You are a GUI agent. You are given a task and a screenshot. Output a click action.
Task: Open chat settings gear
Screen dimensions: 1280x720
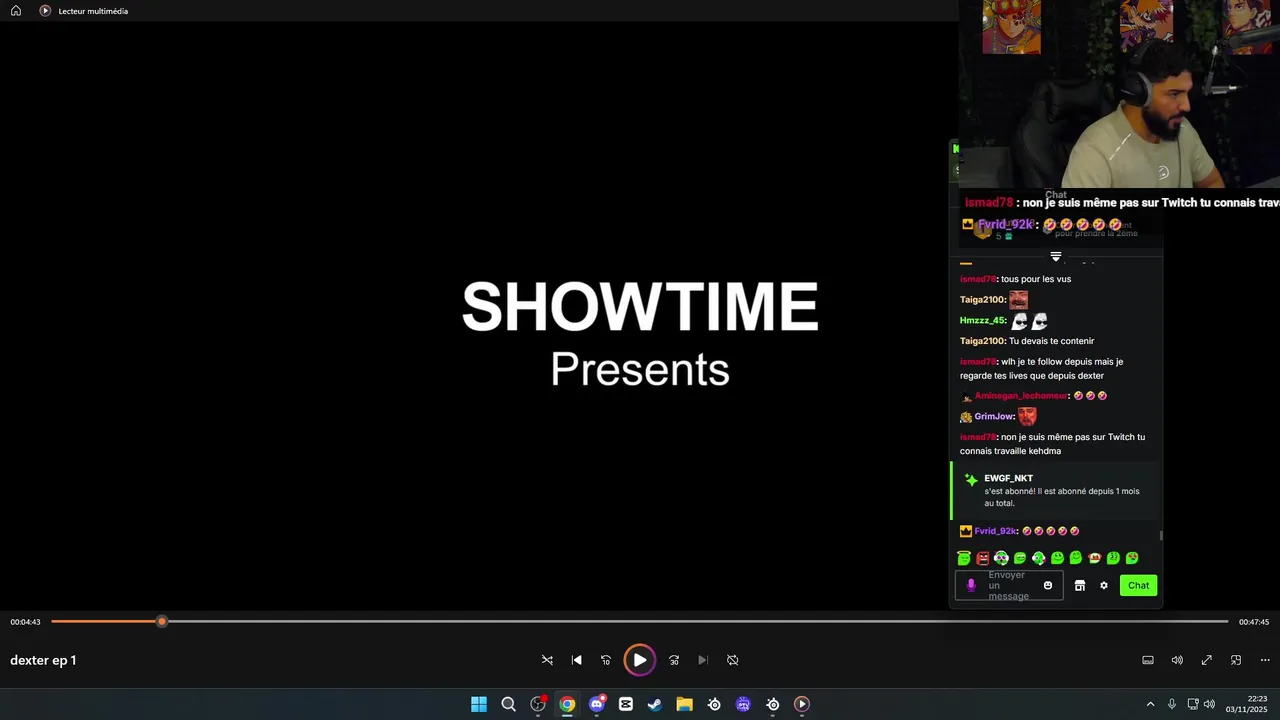coord(1104,585)
